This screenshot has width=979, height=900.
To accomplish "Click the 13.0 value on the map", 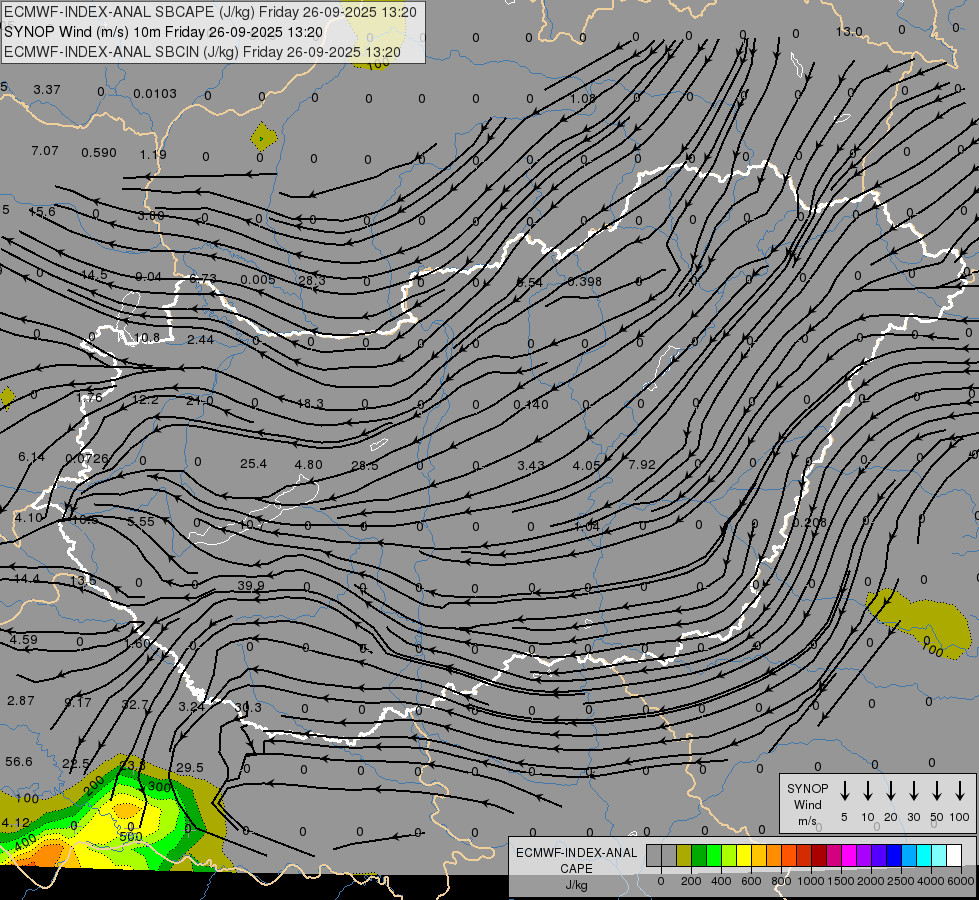I will click(849, 32).
